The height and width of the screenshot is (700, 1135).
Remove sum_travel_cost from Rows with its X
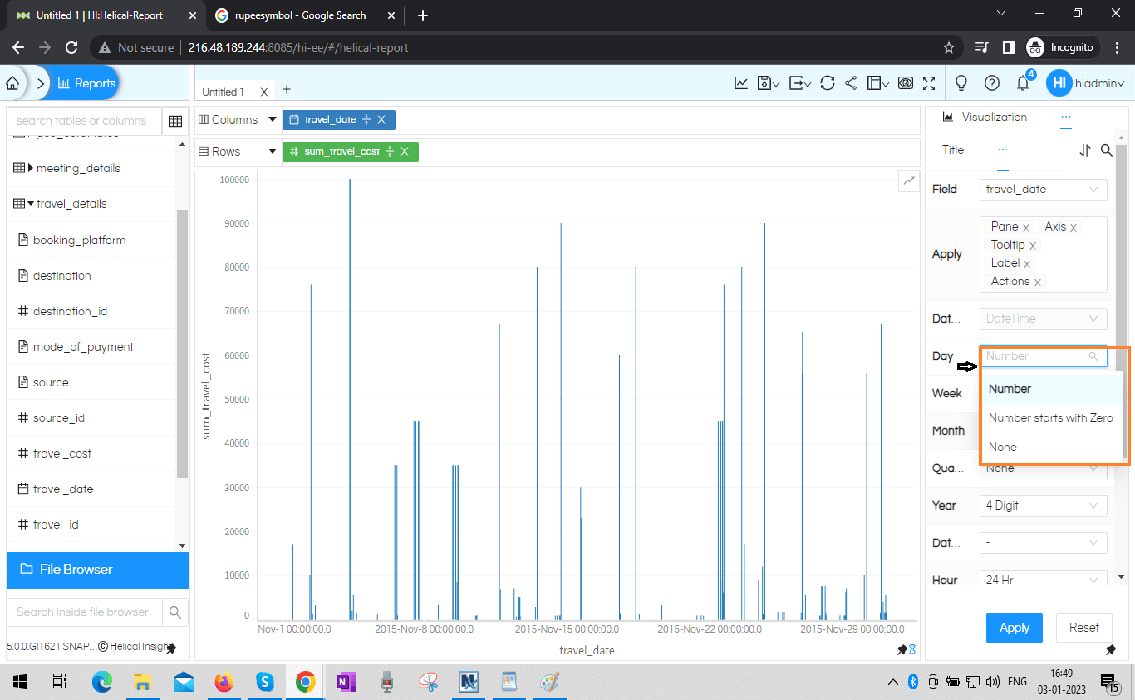pos(405,151)
